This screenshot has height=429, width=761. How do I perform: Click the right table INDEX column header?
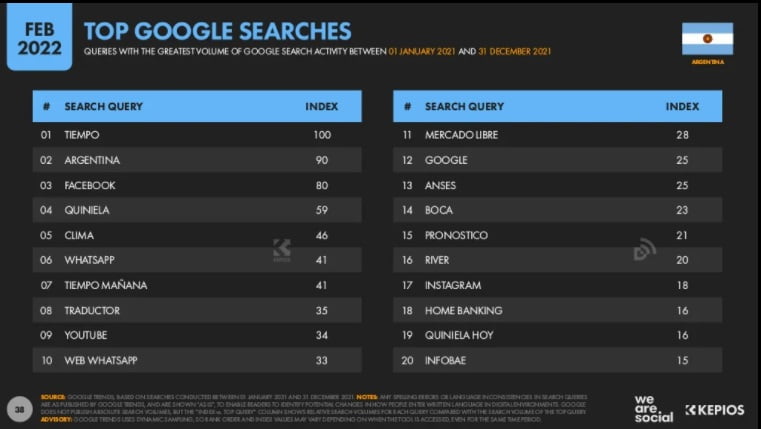pos(682,107)
